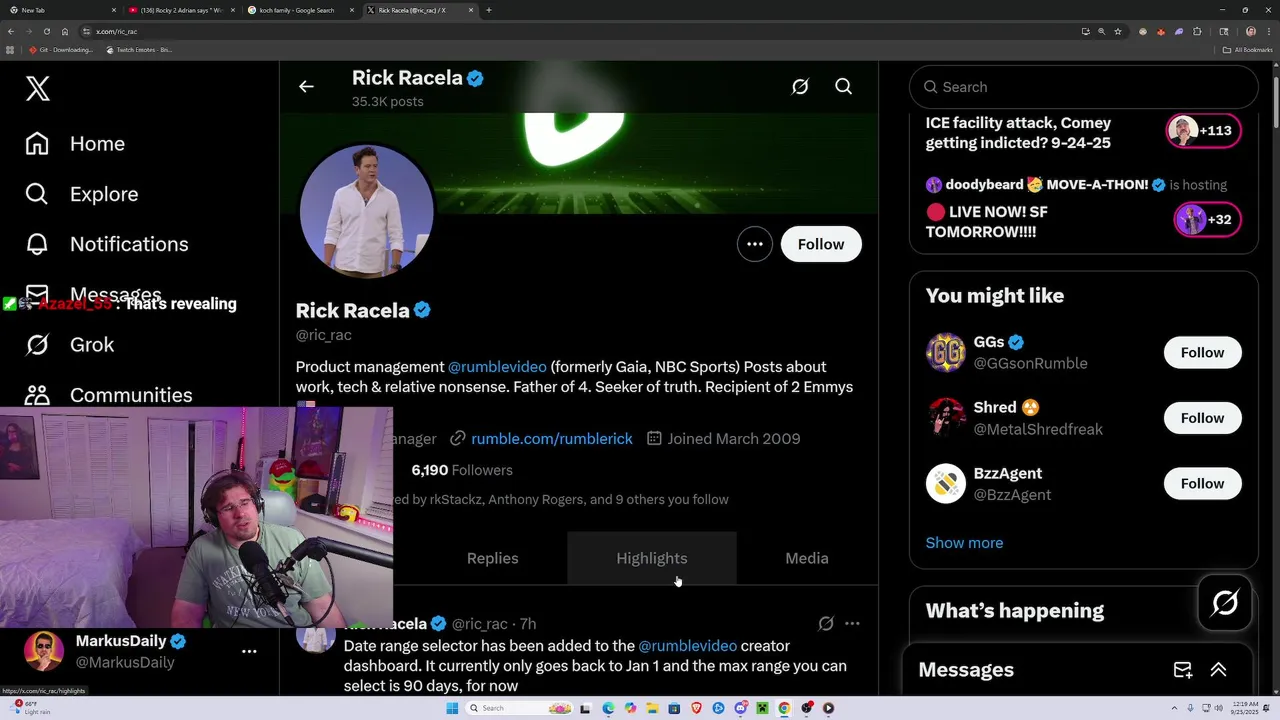Click the Grok explain icon on the post

826,623
